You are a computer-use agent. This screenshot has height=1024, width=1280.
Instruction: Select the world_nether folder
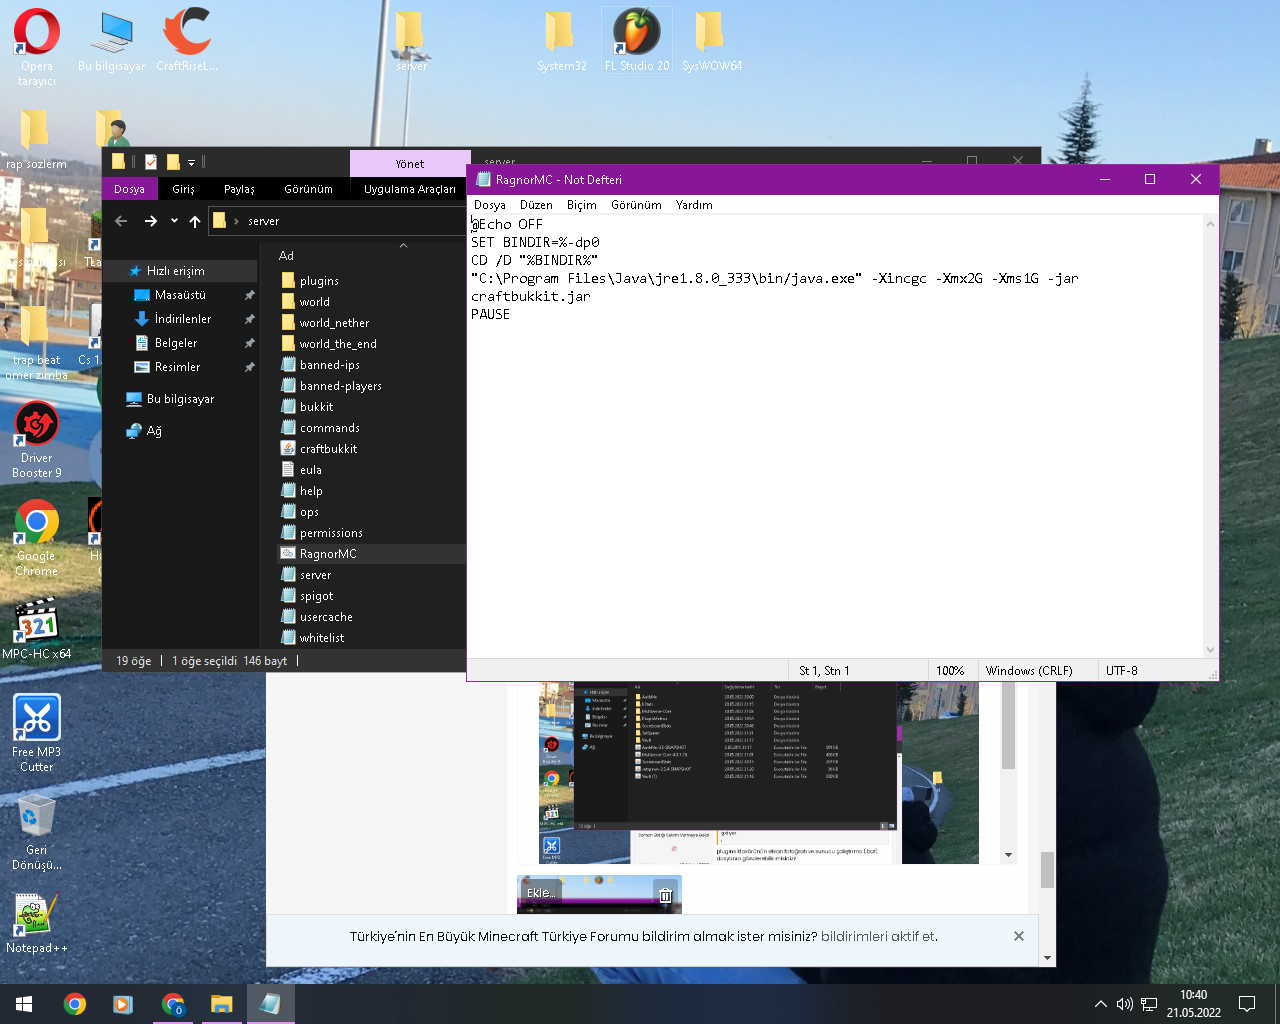click(x=334, y=323)
